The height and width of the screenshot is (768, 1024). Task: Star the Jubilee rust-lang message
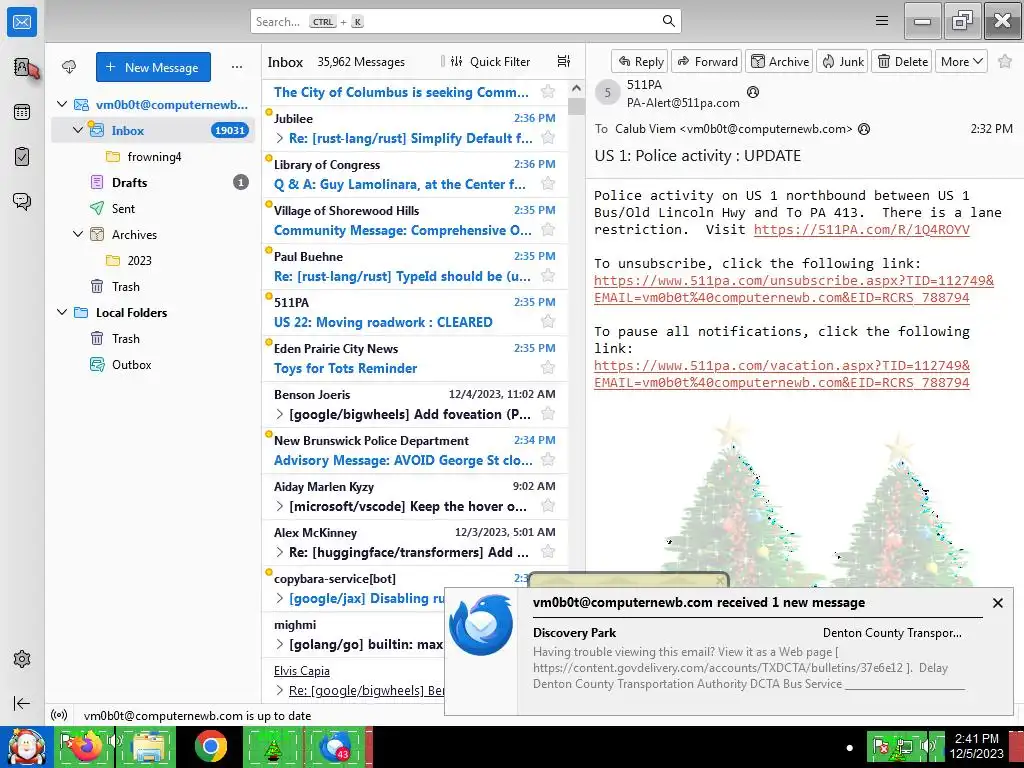548,138
